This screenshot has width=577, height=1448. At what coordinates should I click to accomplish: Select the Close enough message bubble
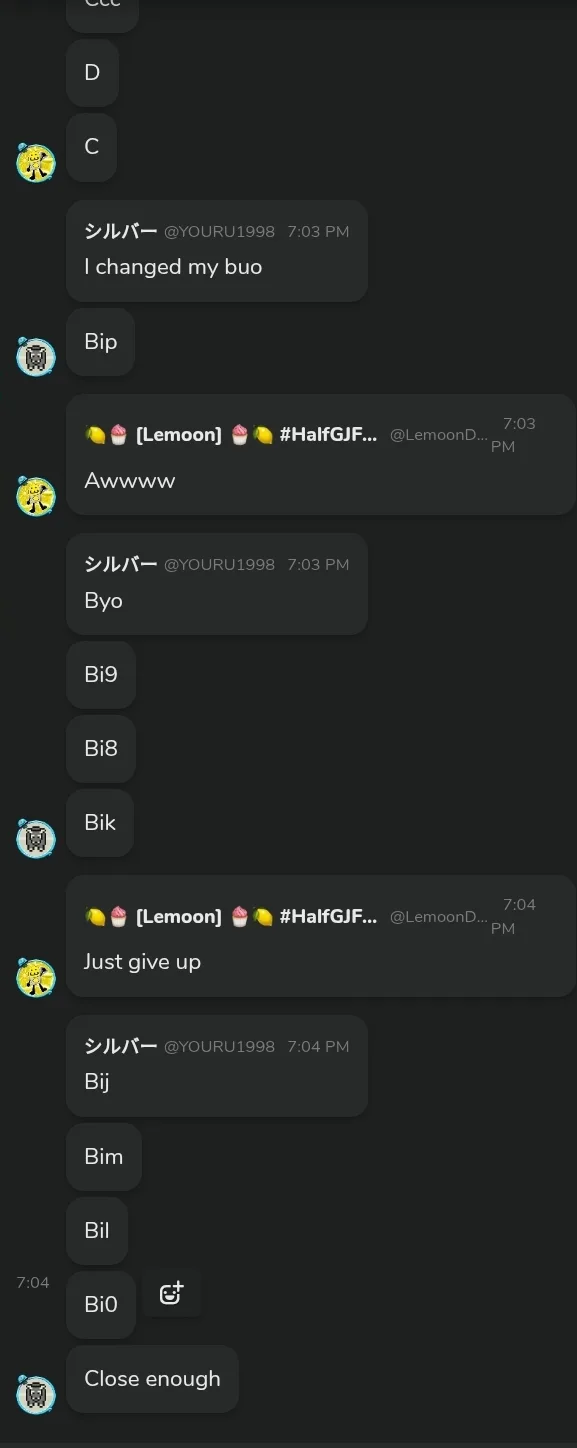point(152,1379)
